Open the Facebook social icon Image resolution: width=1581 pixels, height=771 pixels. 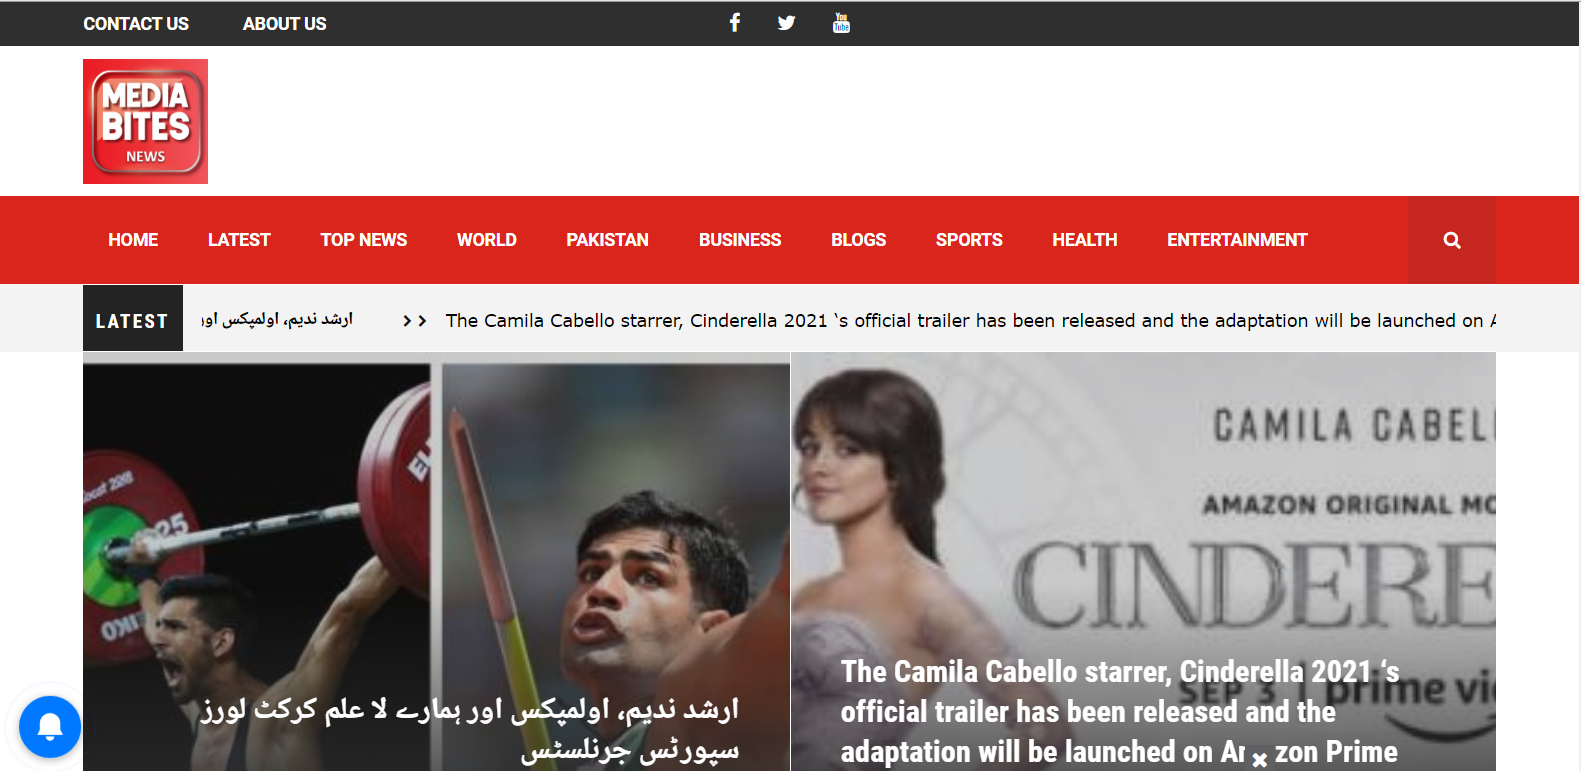tap(735, 22)
